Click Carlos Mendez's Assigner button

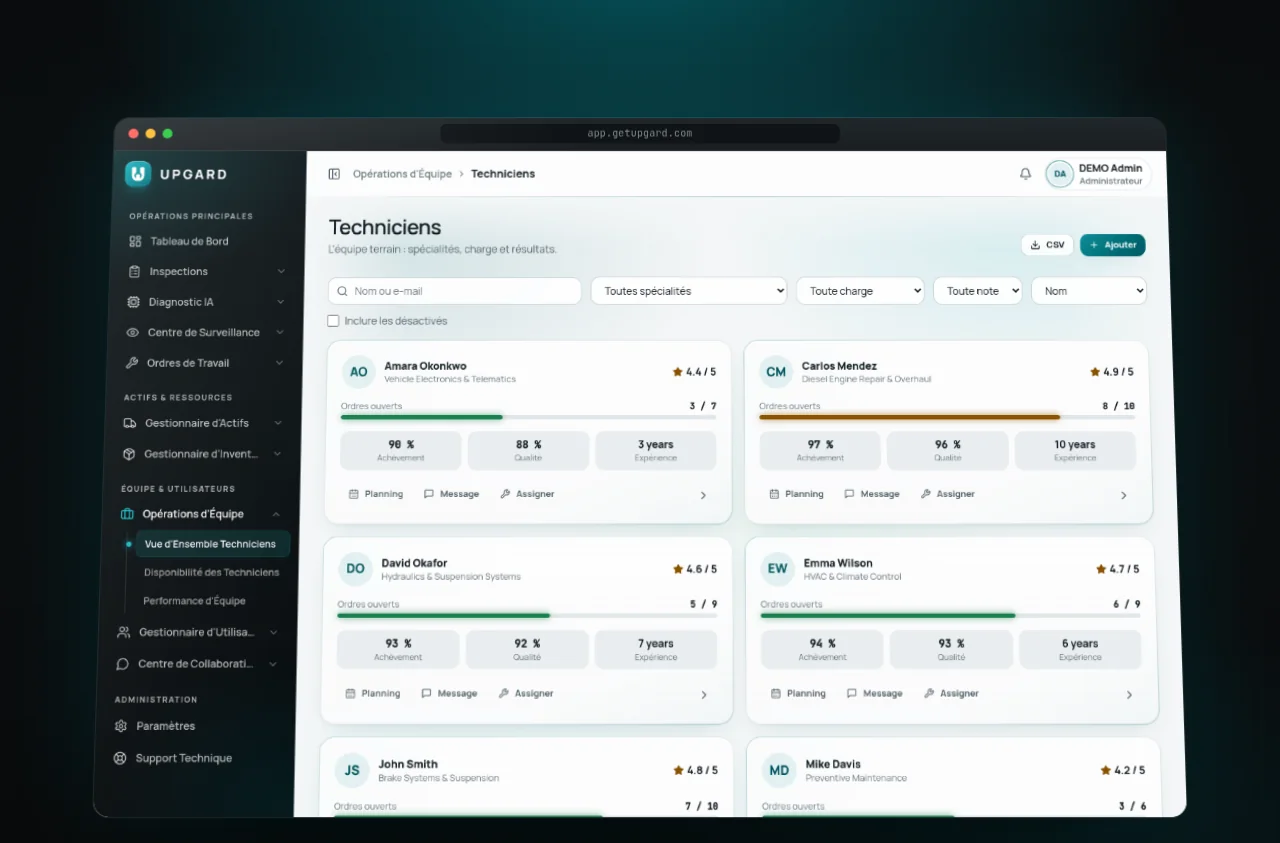947,494
